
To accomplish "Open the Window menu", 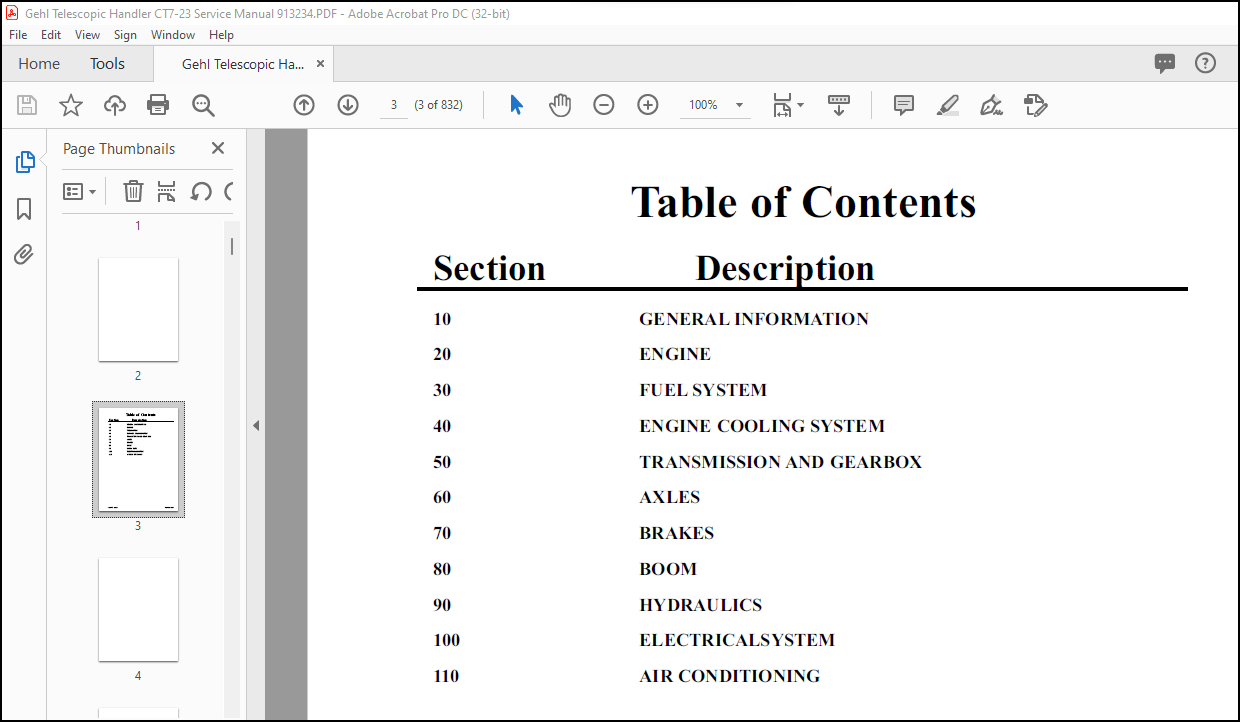I will [173, 34].
